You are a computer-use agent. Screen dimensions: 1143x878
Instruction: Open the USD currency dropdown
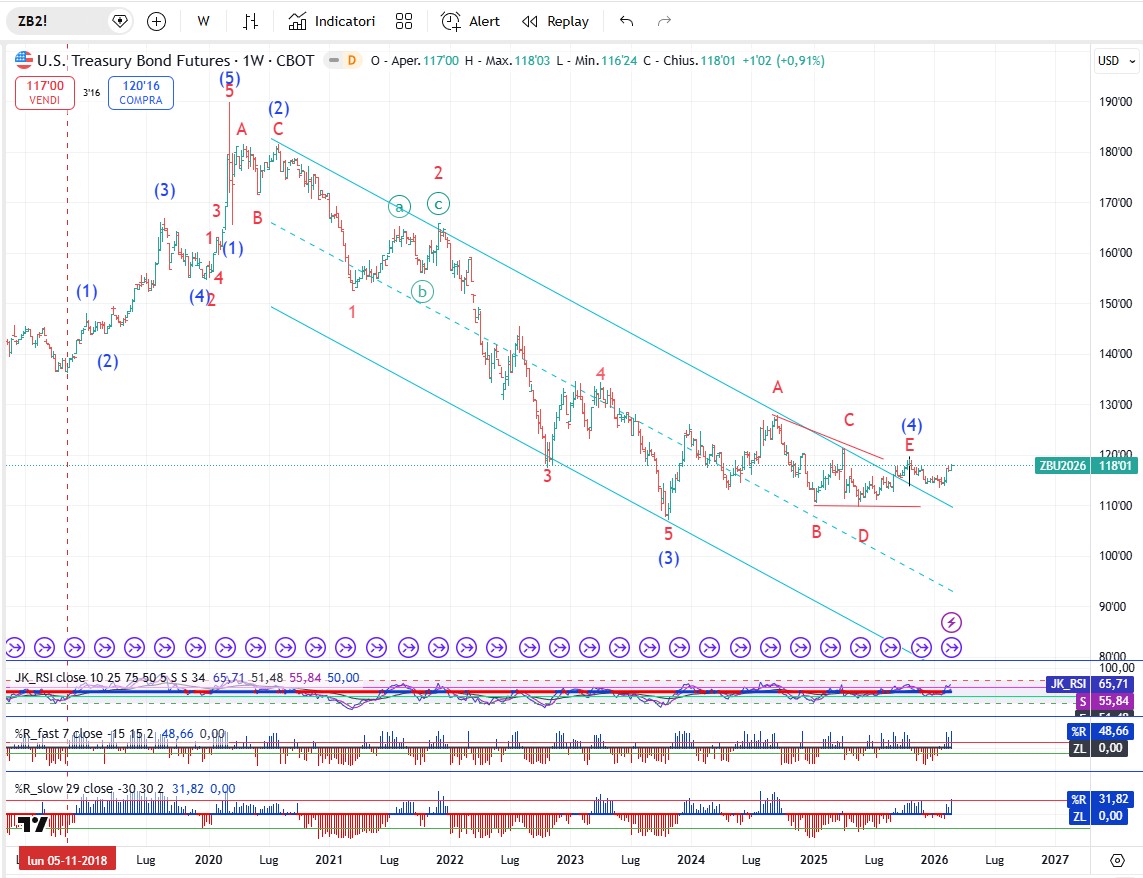coord(1114,61)
